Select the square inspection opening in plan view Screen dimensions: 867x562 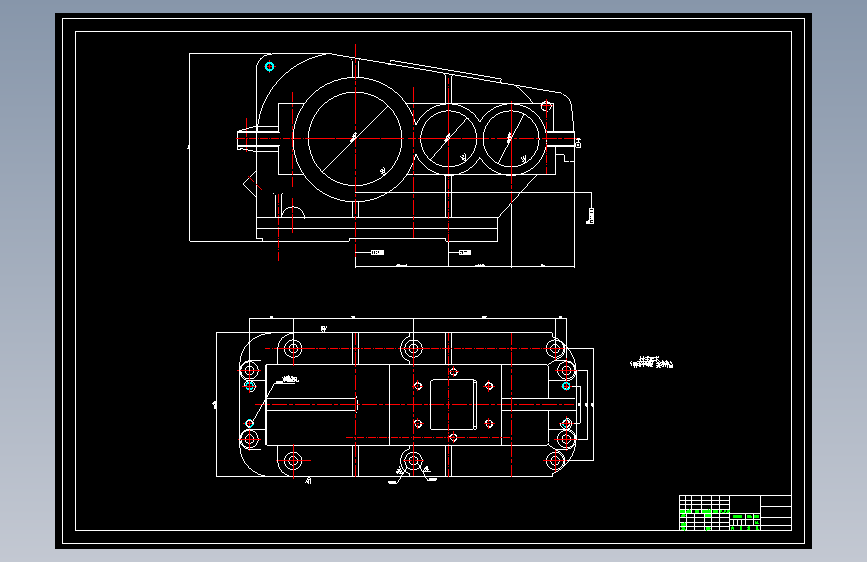click(453, 404)
